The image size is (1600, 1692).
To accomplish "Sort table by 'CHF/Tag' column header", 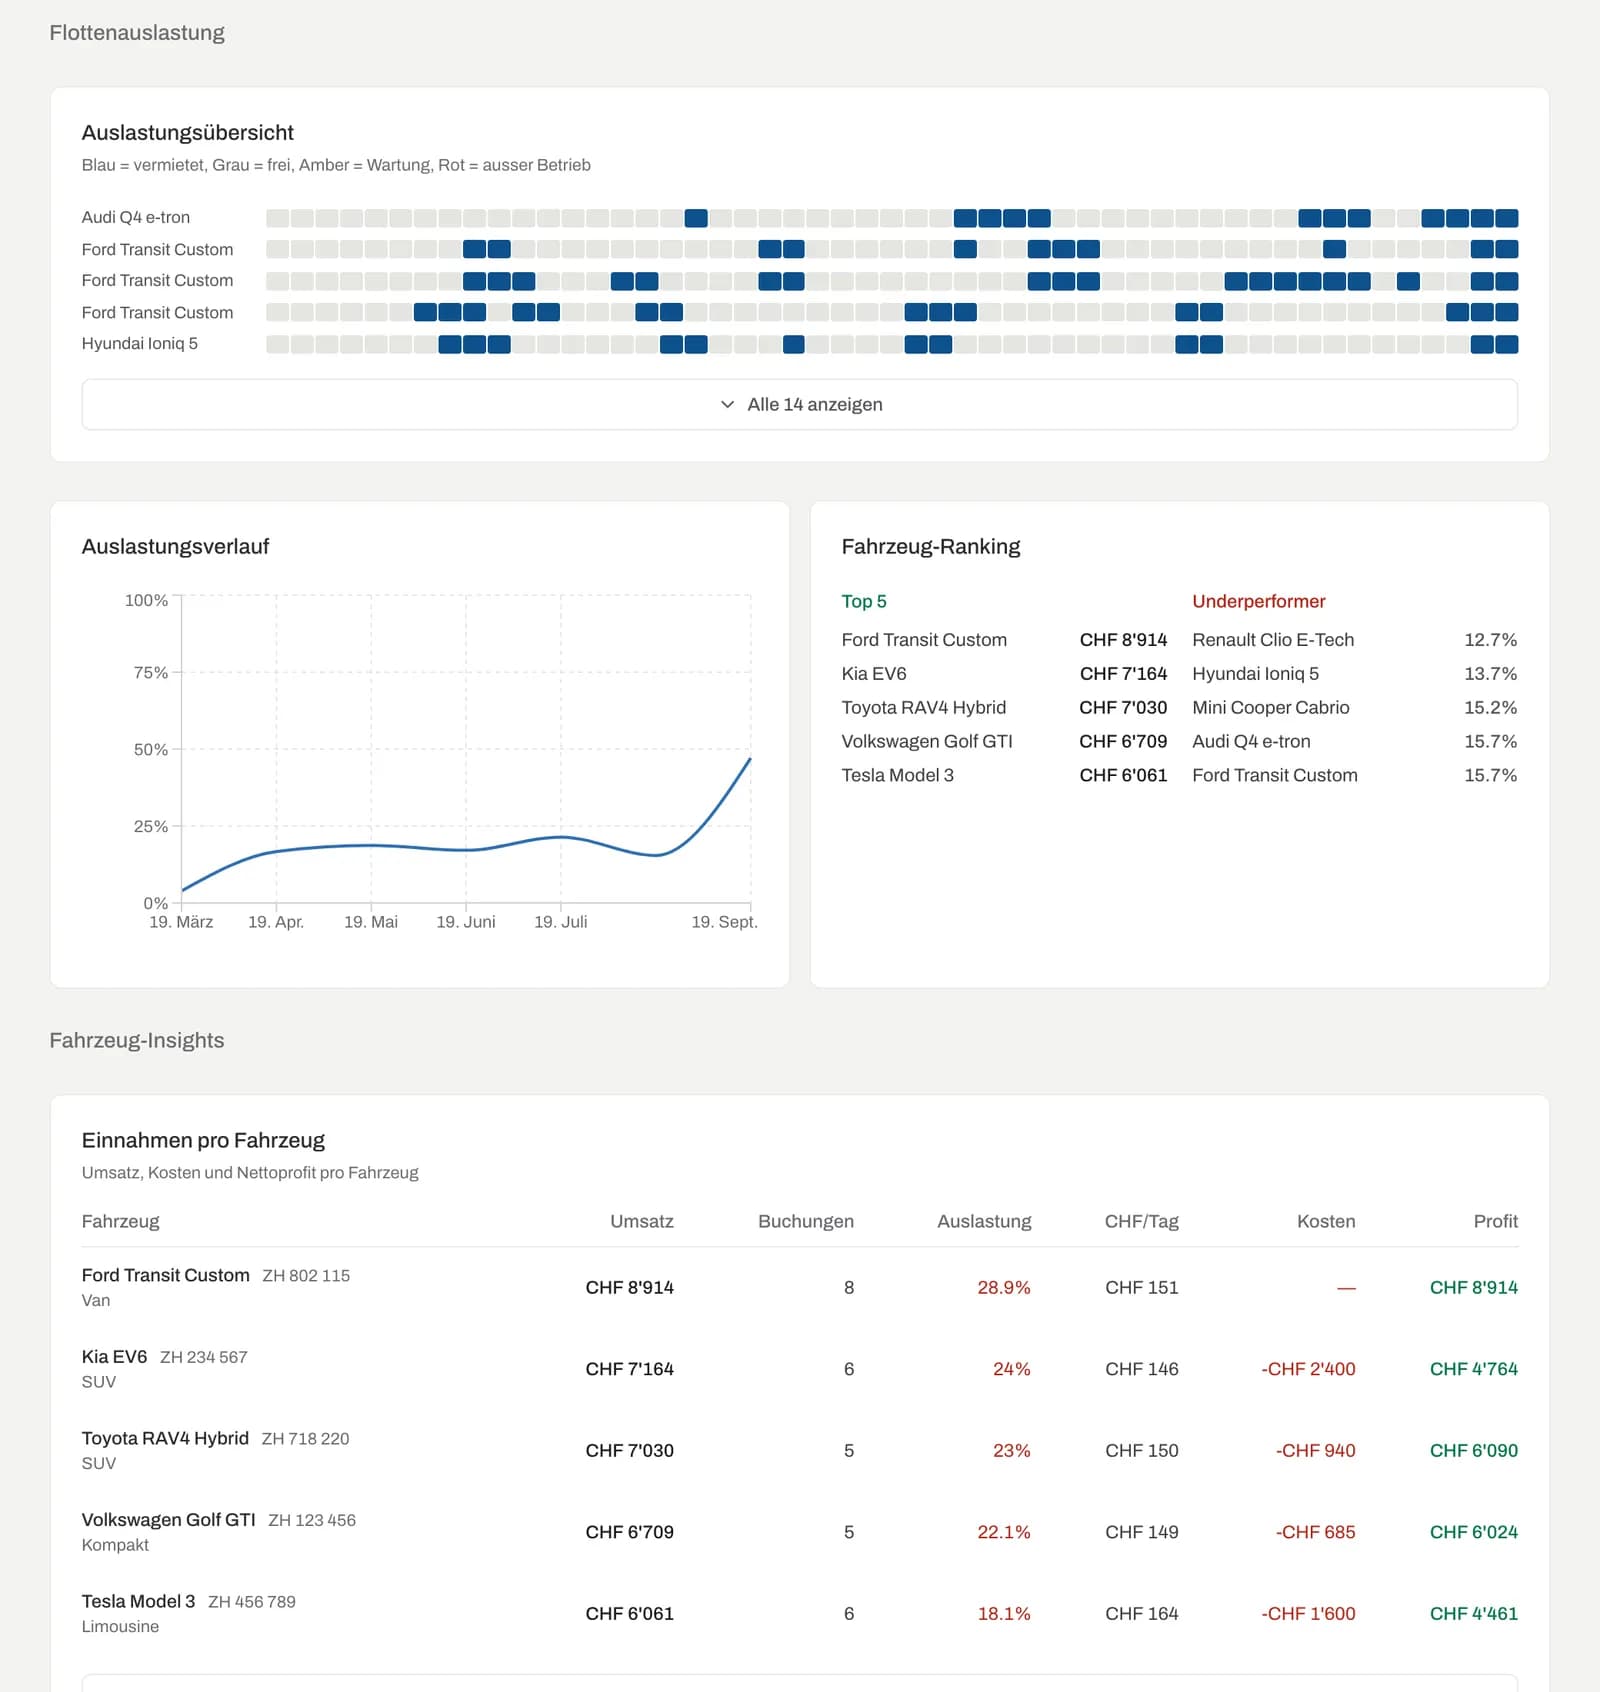I will tap(1142, 1221).
